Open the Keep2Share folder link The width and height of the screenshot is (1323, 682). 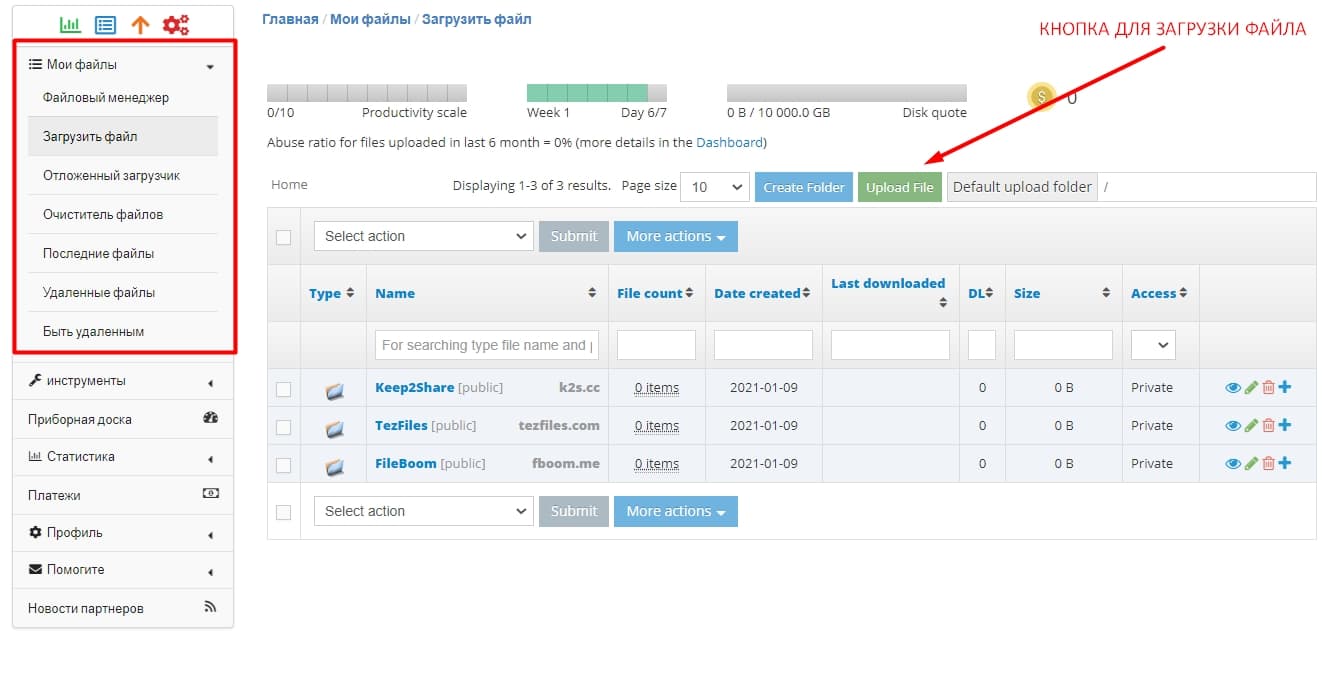pyautogui.click(x=415, y=387)
